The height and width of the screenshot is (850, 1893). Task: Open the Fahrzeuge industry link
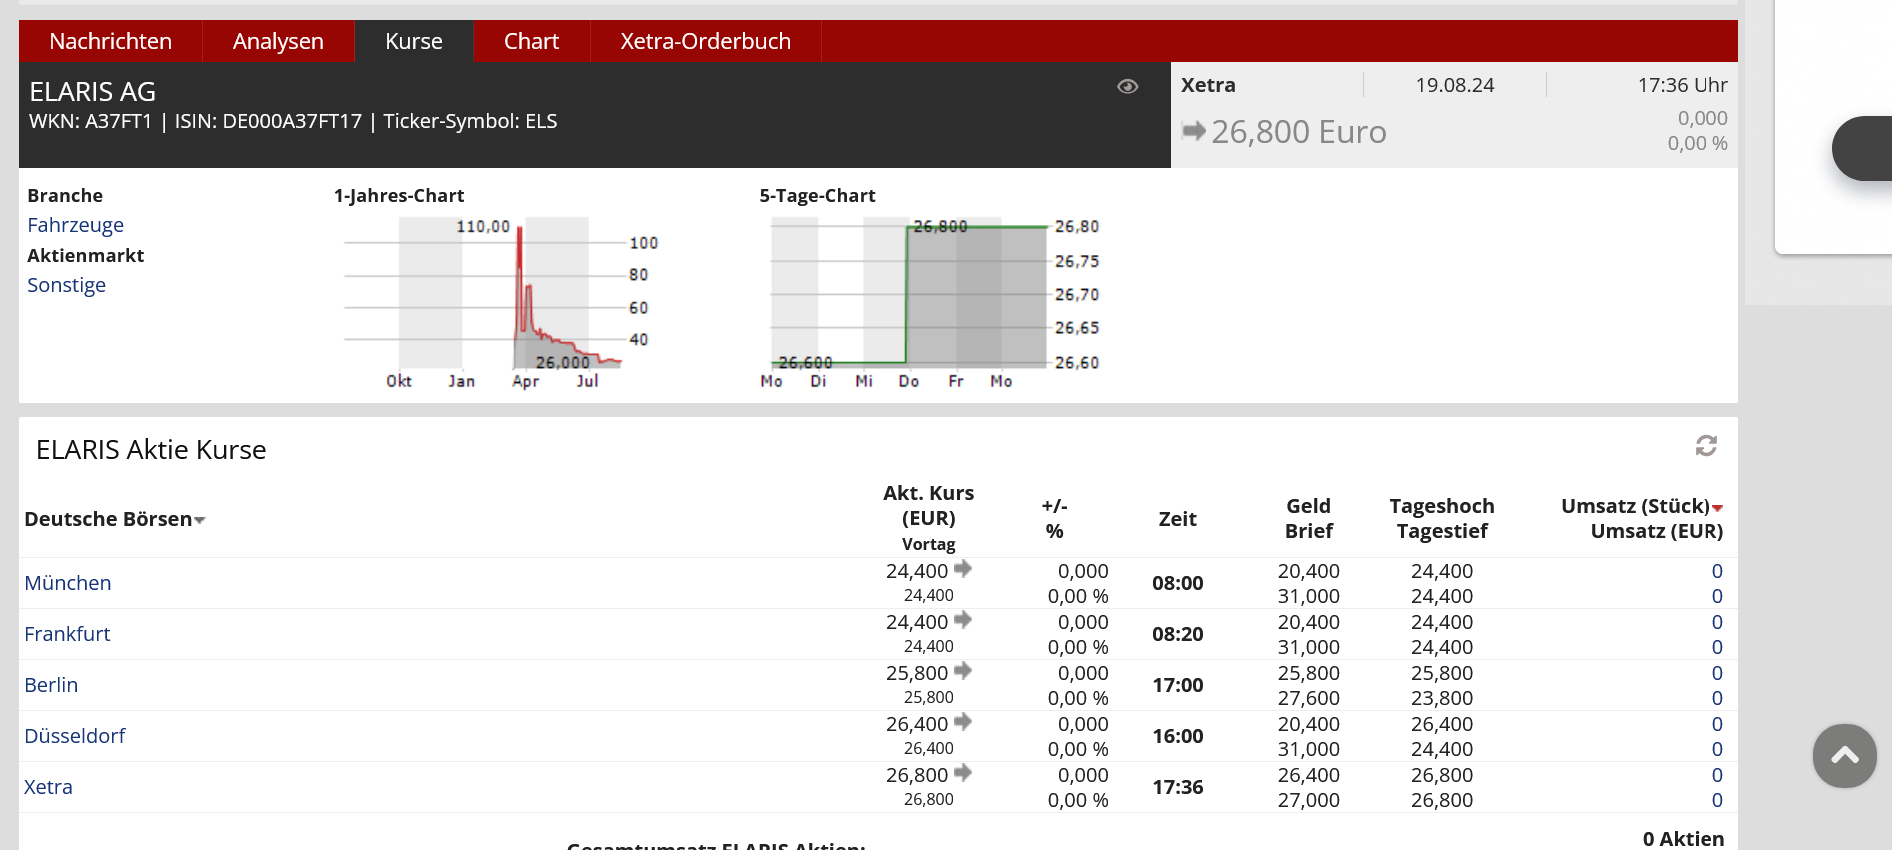75,225
